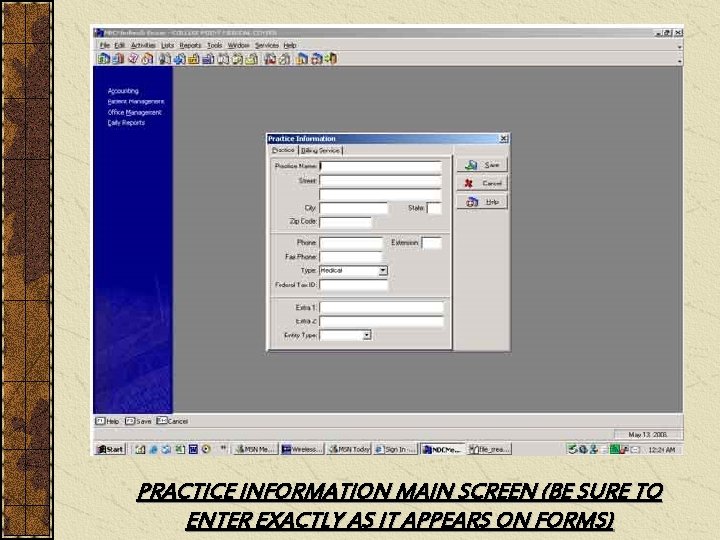Click the City input field
Viewport: 720px width, 540px height.
354,208
